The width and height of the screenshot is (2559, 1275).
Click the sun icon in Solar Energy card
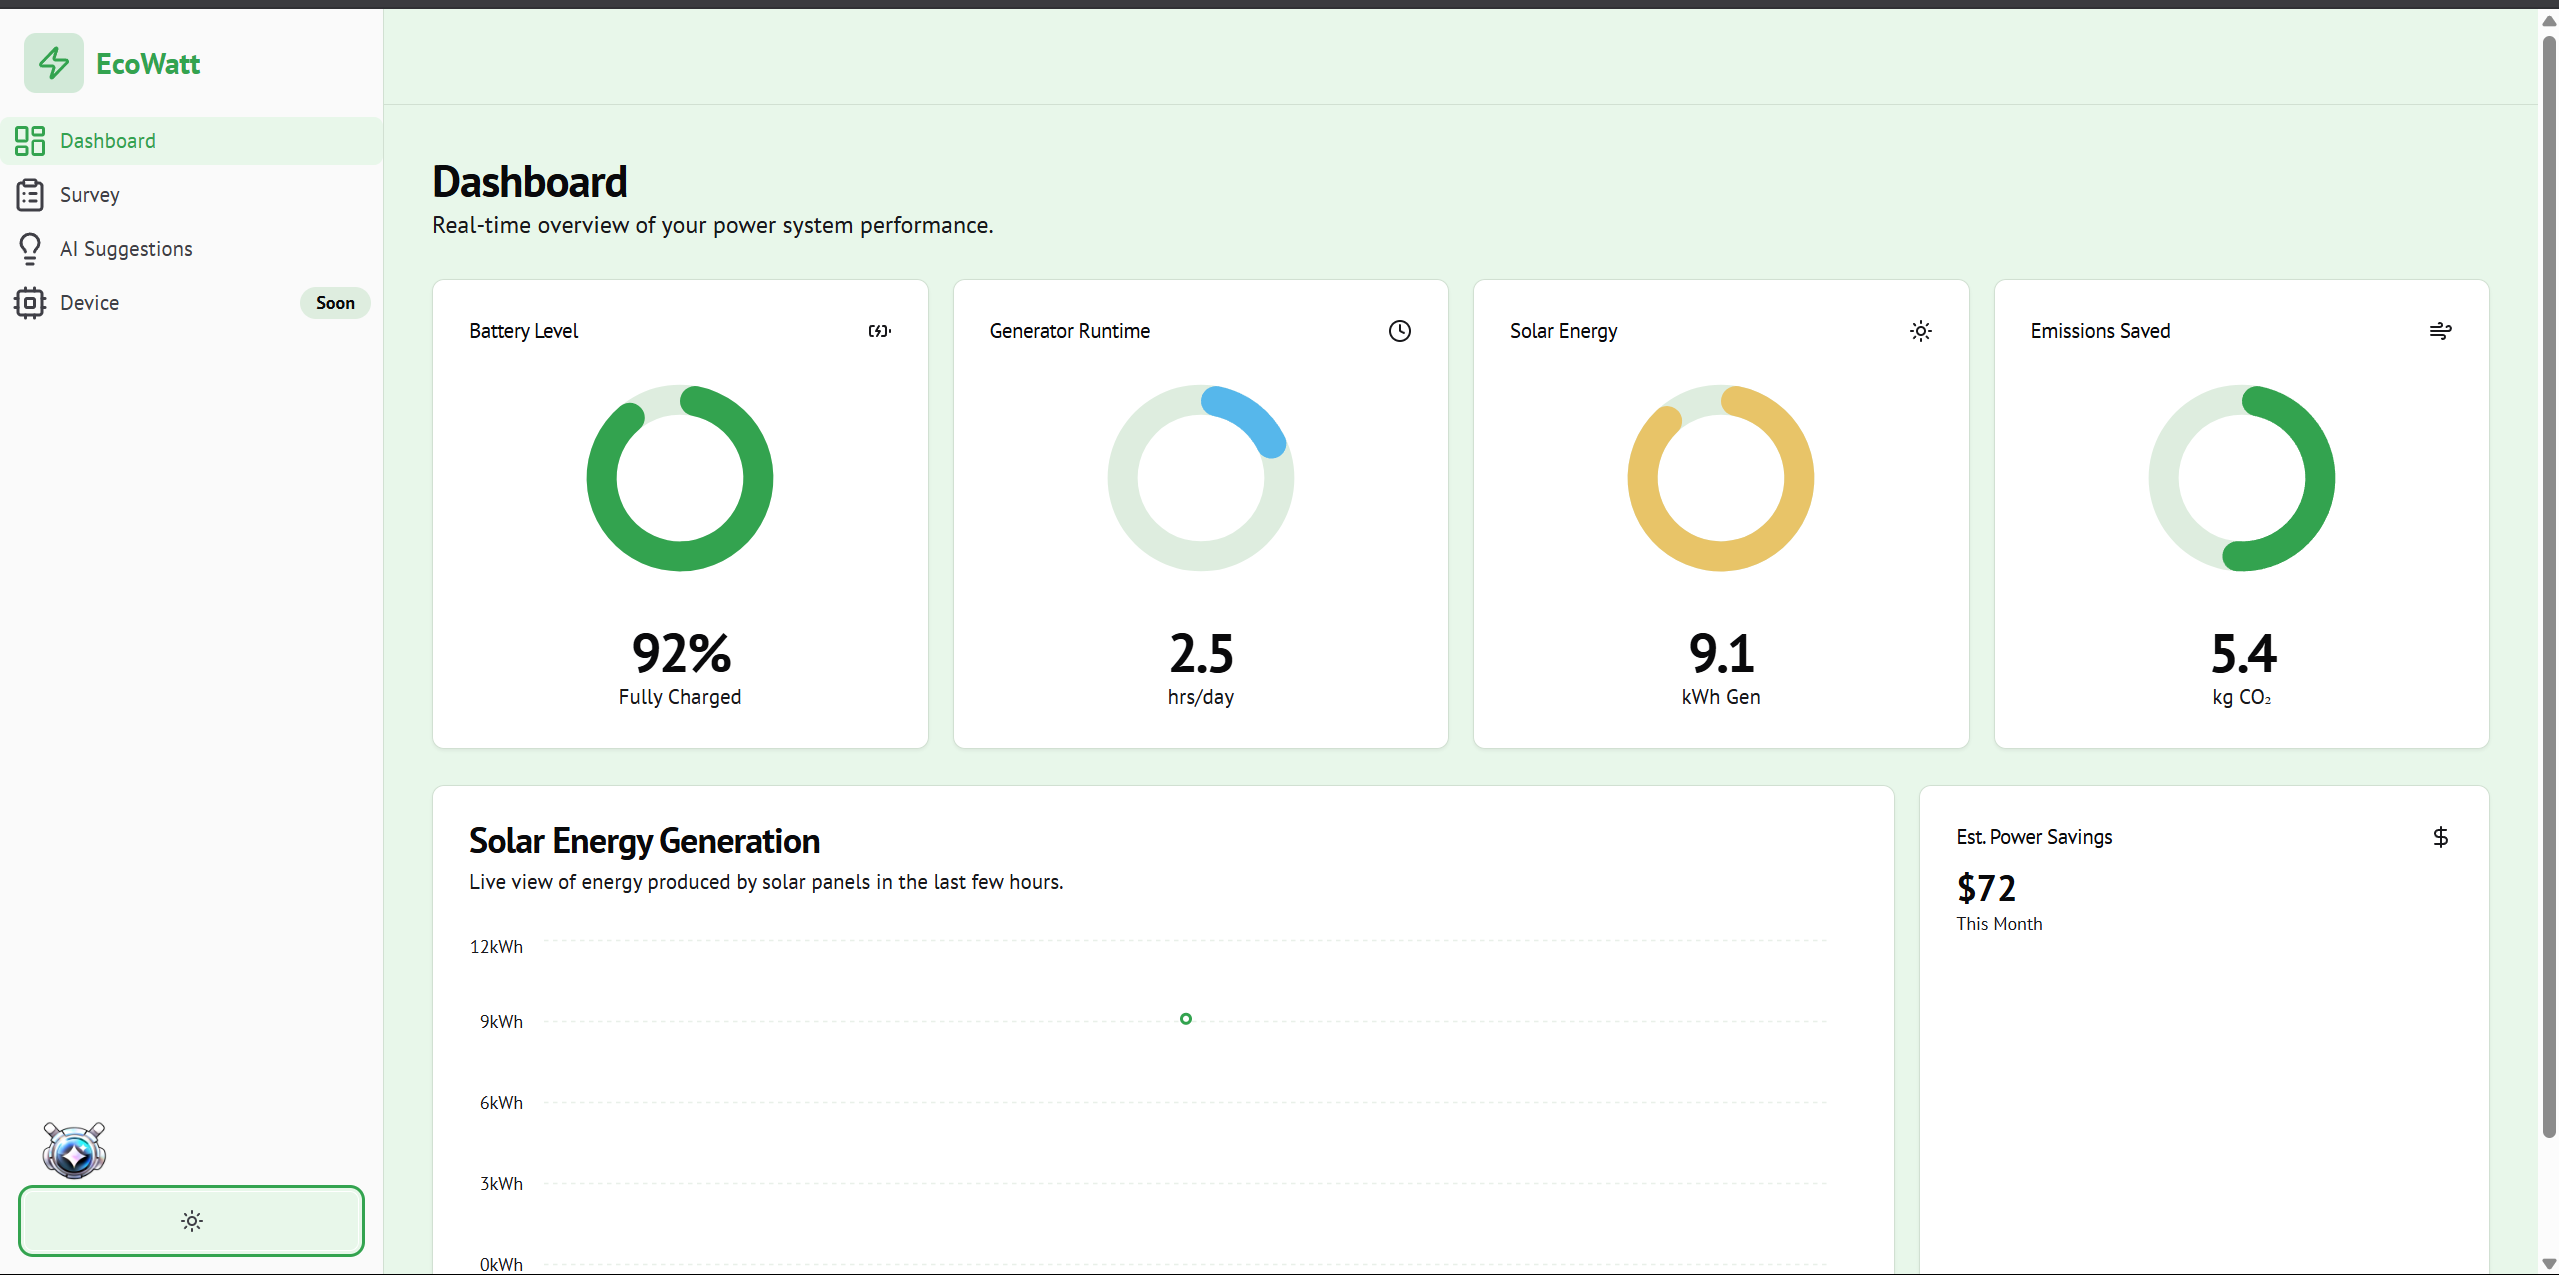pyautogui.click(x=1920, y=331)
